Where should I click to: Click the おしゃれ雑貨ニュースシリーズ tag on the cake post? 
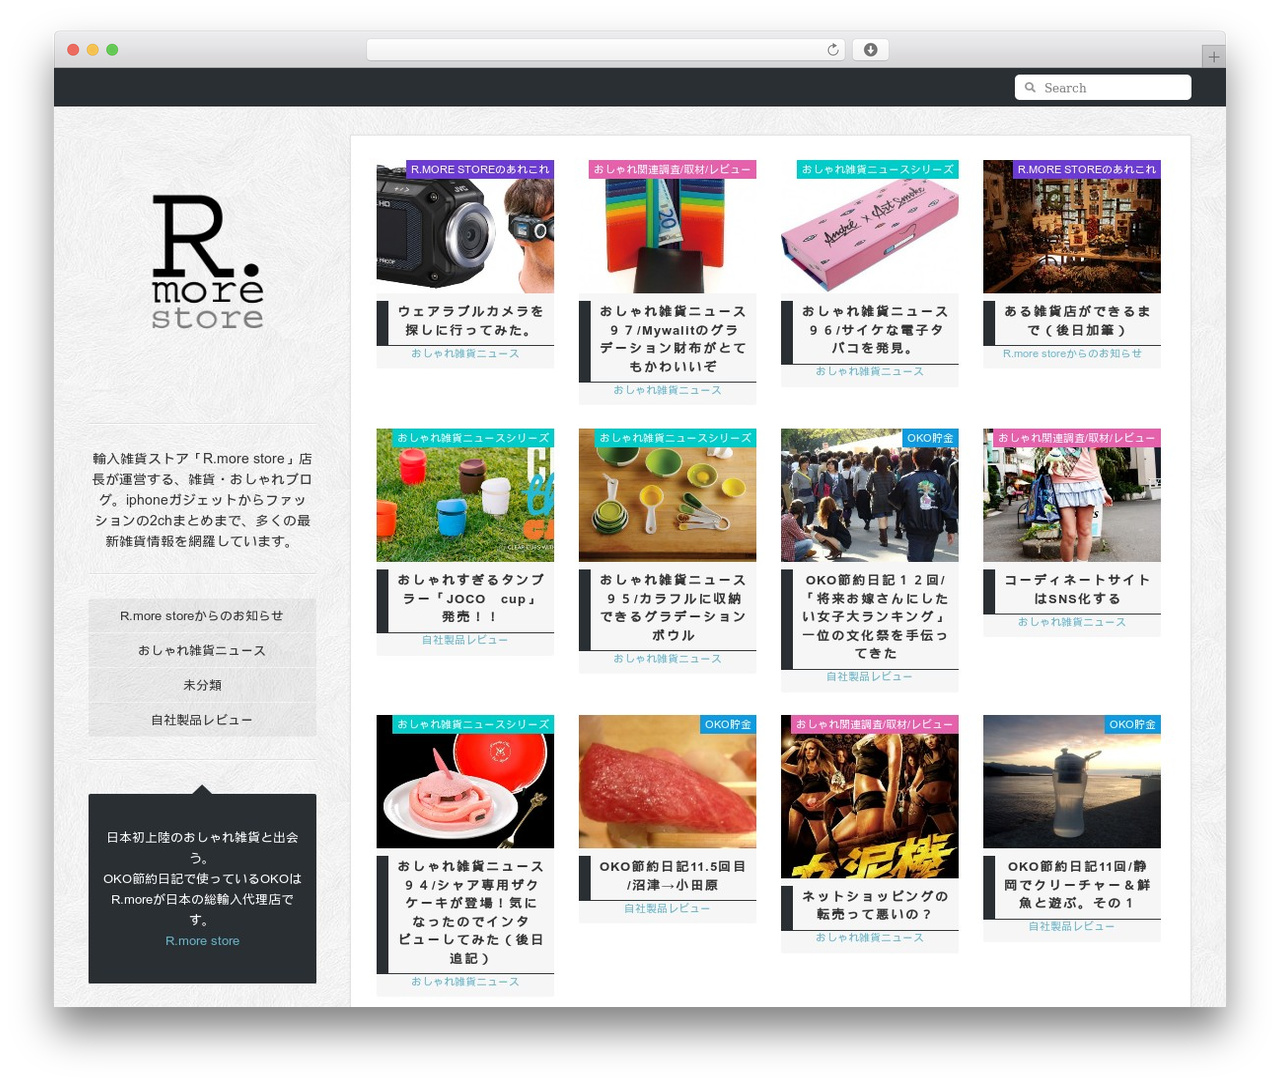tap(473, 724)
